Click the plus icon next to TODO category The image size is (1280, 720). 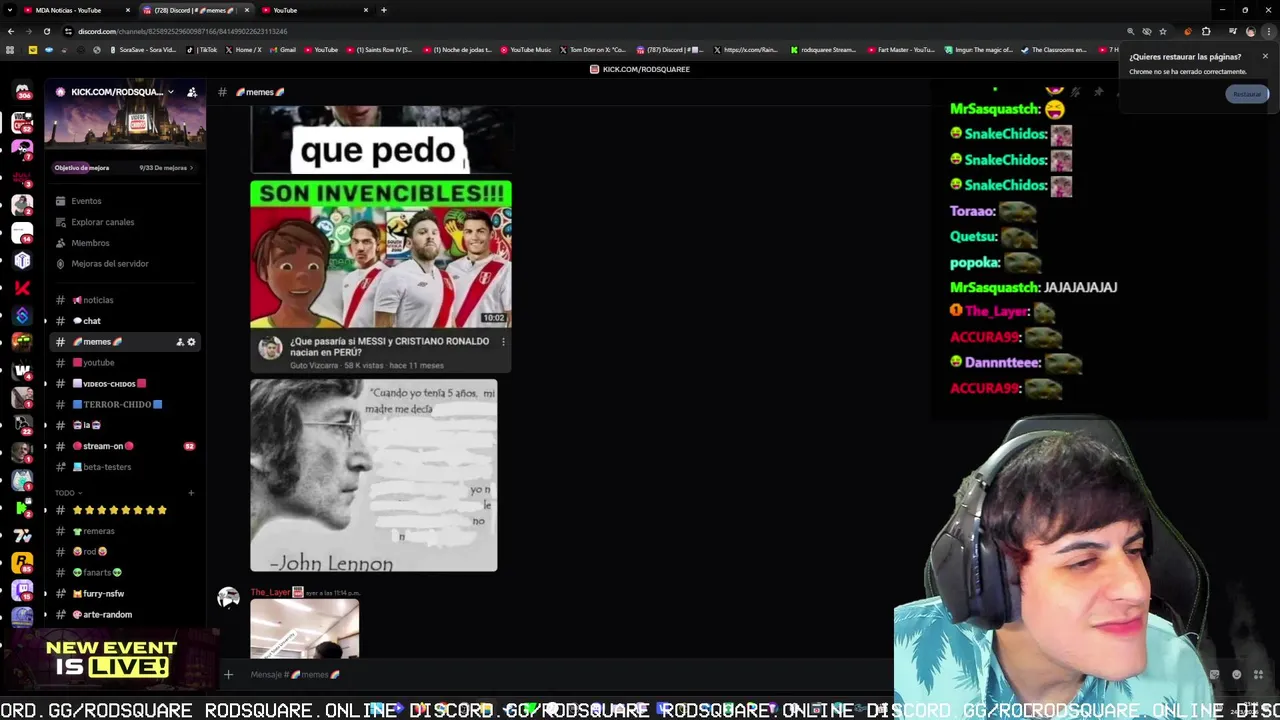(191, 493)
